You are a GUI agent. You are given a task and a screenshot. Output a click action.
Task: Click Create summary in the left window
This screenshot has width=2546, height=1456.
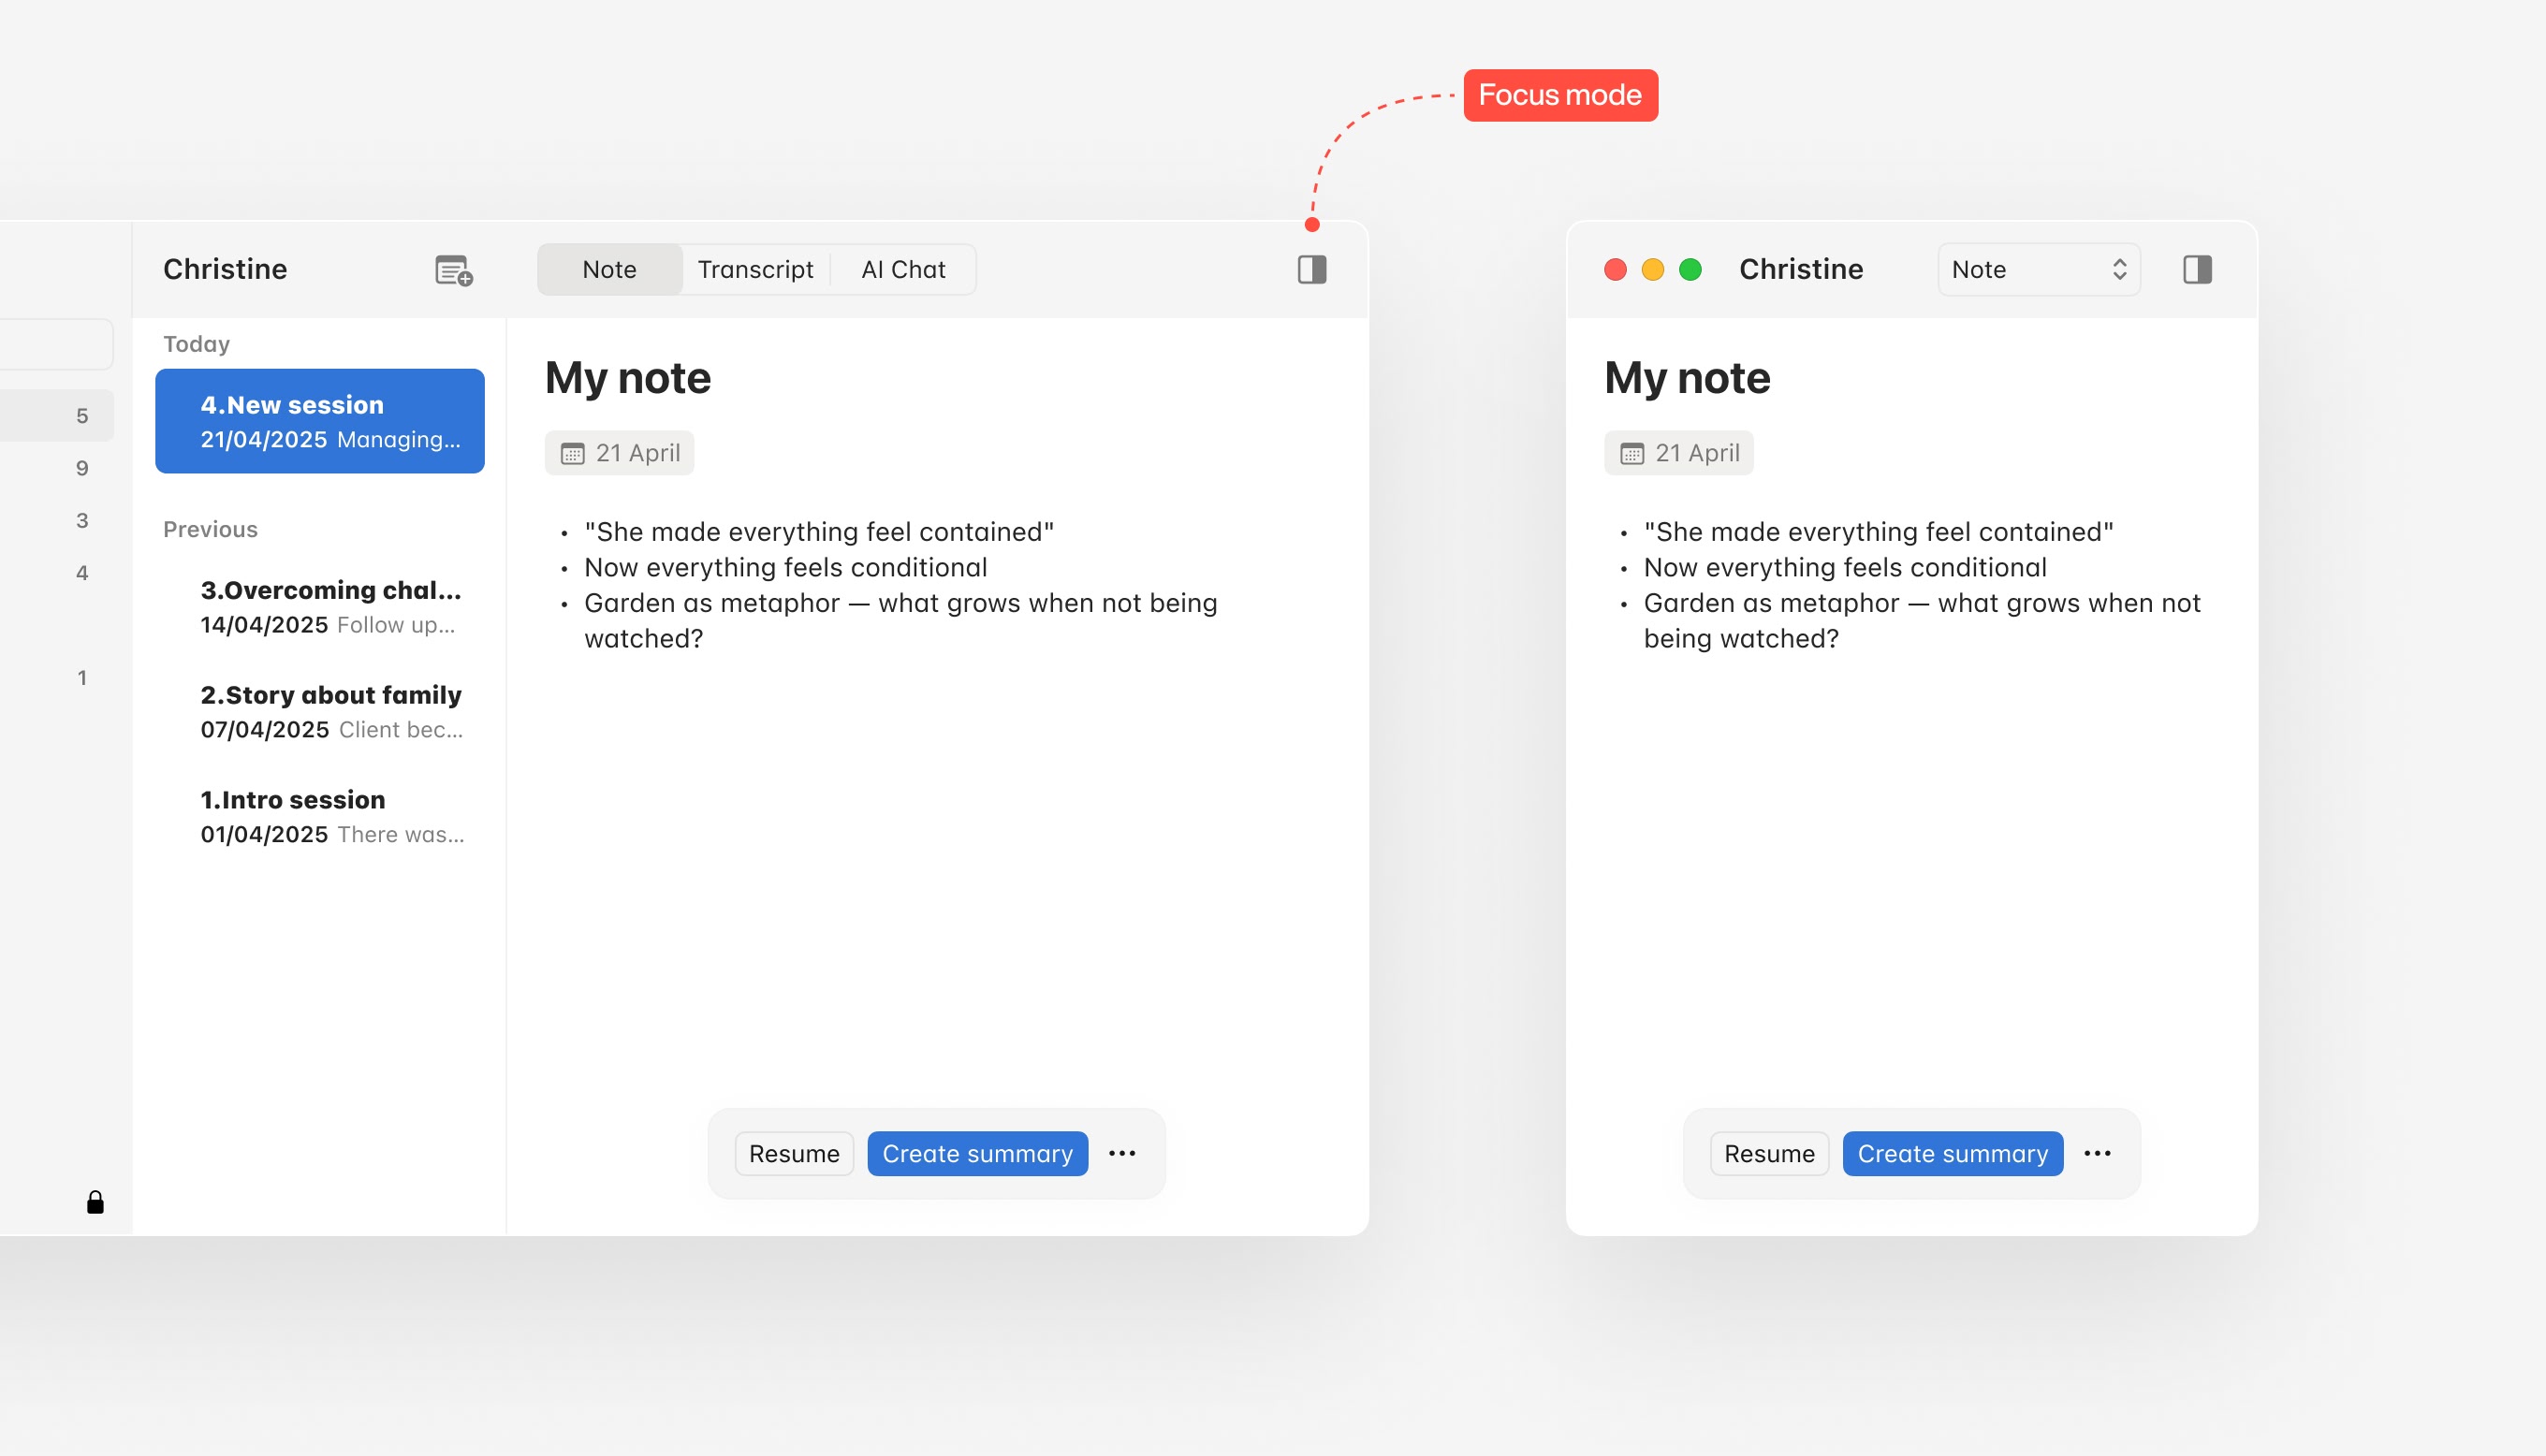pos(977,1154)
